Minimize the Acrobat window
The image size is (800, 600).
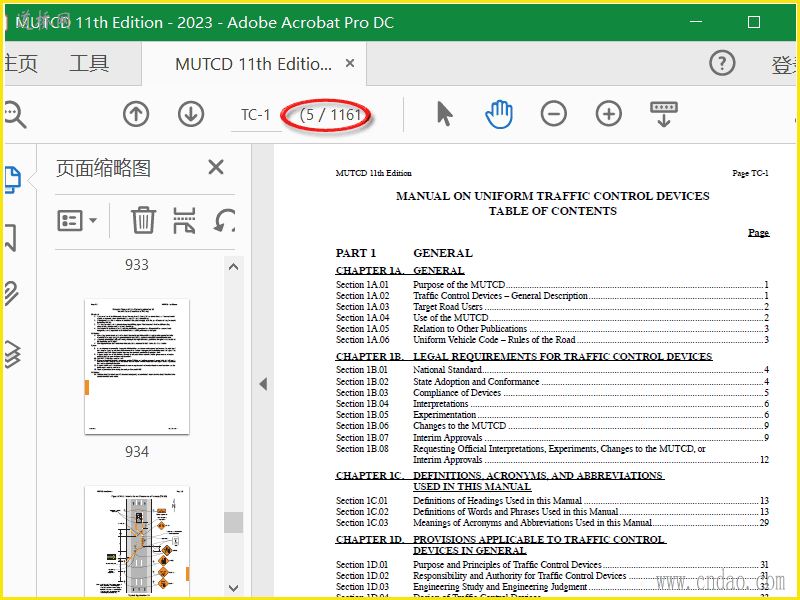point(696,22)
